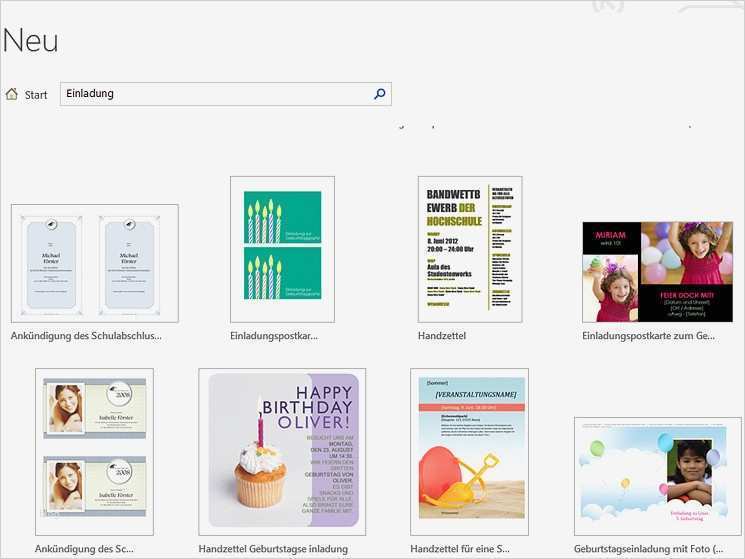Click the 'Ankündigung des Sc...' caption
Viewport: 745px width, 559px height.
[84, 549]
